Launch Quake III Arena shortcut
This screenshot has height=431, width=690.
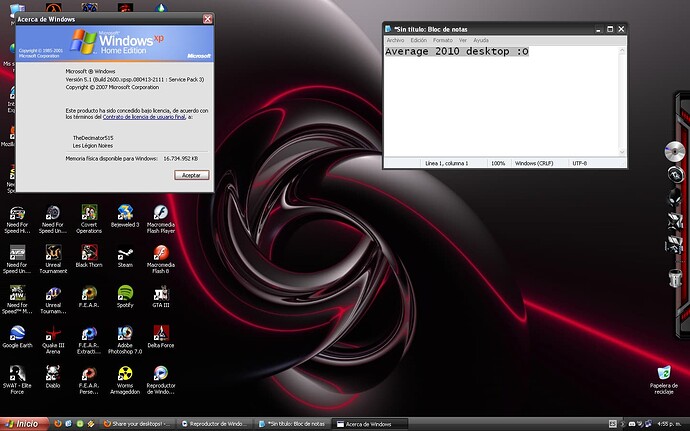click(x=53, y=333)
